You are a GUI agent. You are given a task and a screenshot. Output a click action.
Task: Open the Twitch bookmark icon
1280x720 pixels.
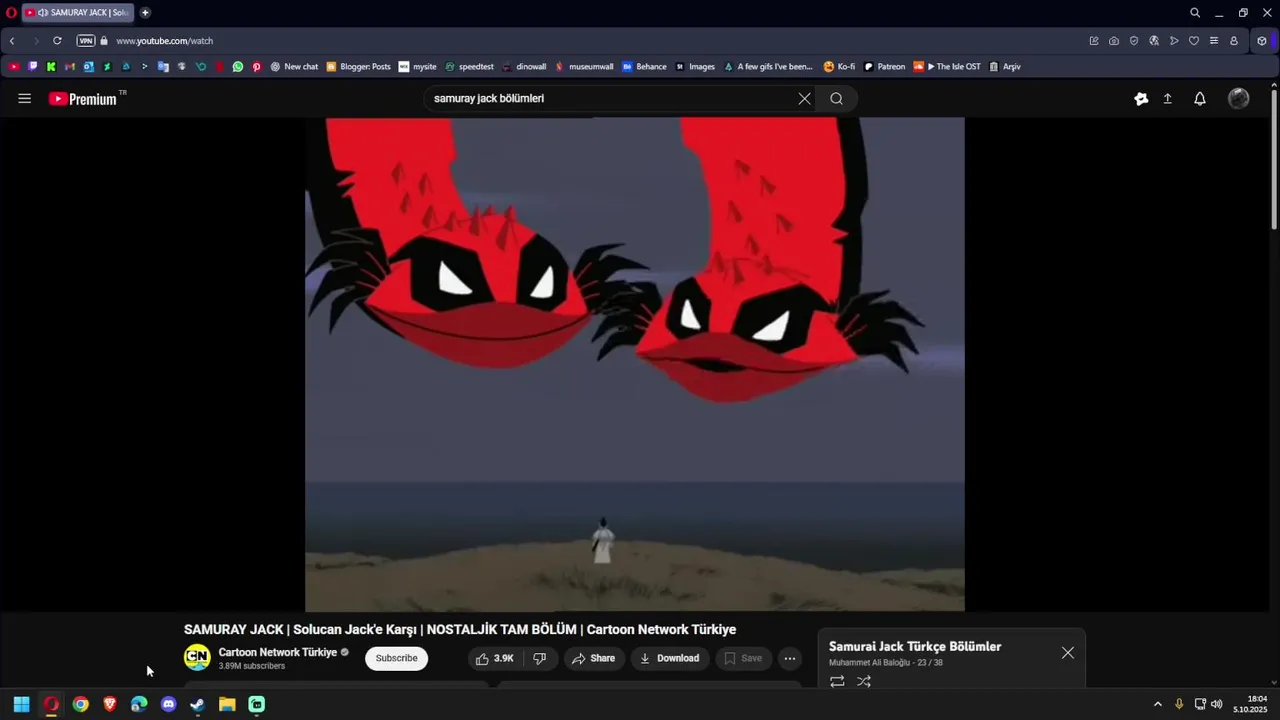[33, 67]
